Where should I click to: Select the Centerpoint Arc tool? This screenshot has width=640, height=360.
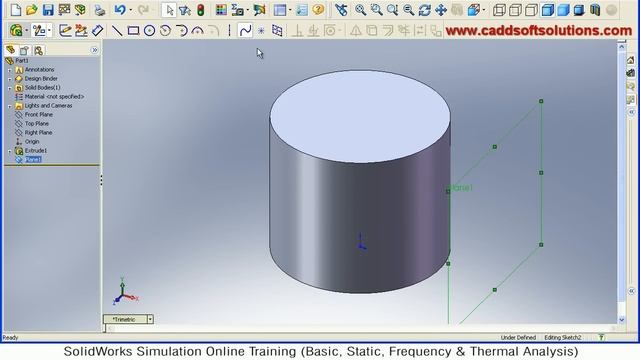click(x=165, y=30)
